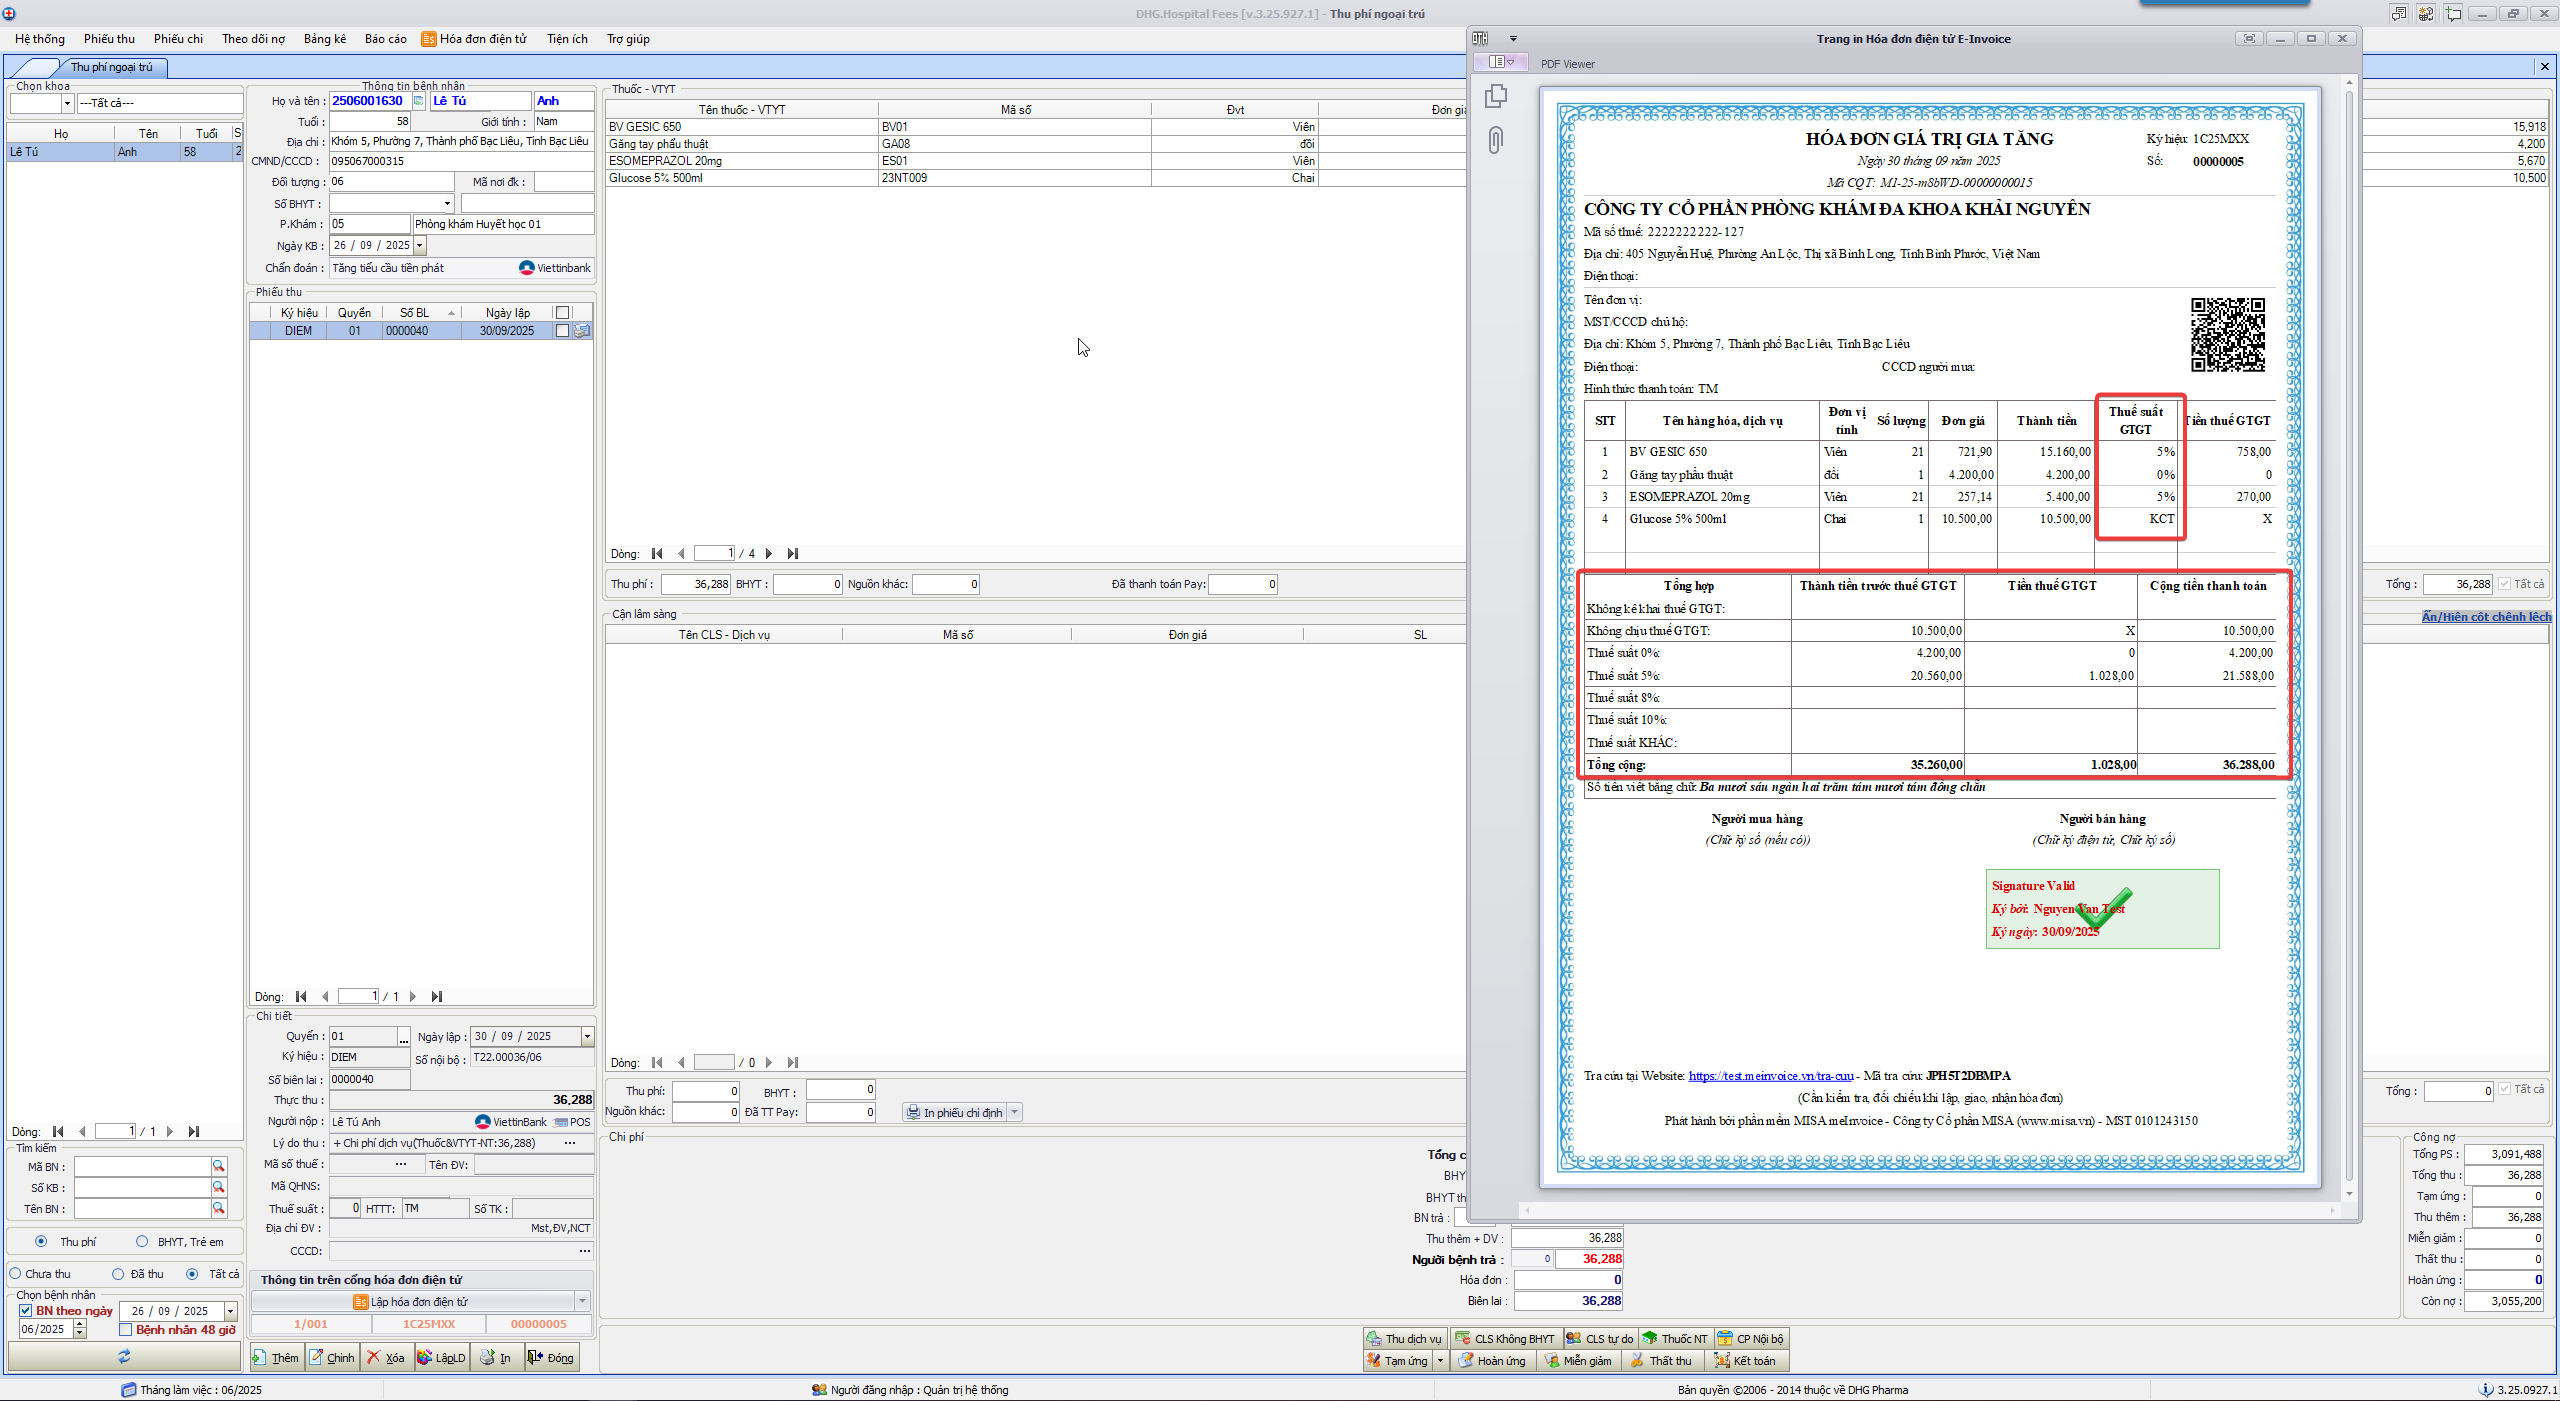The width and height of the screenshot is (2560, 1401).
Task: Uncheck the BN theo ngày checkbox
Action: tap(26, 1310)
